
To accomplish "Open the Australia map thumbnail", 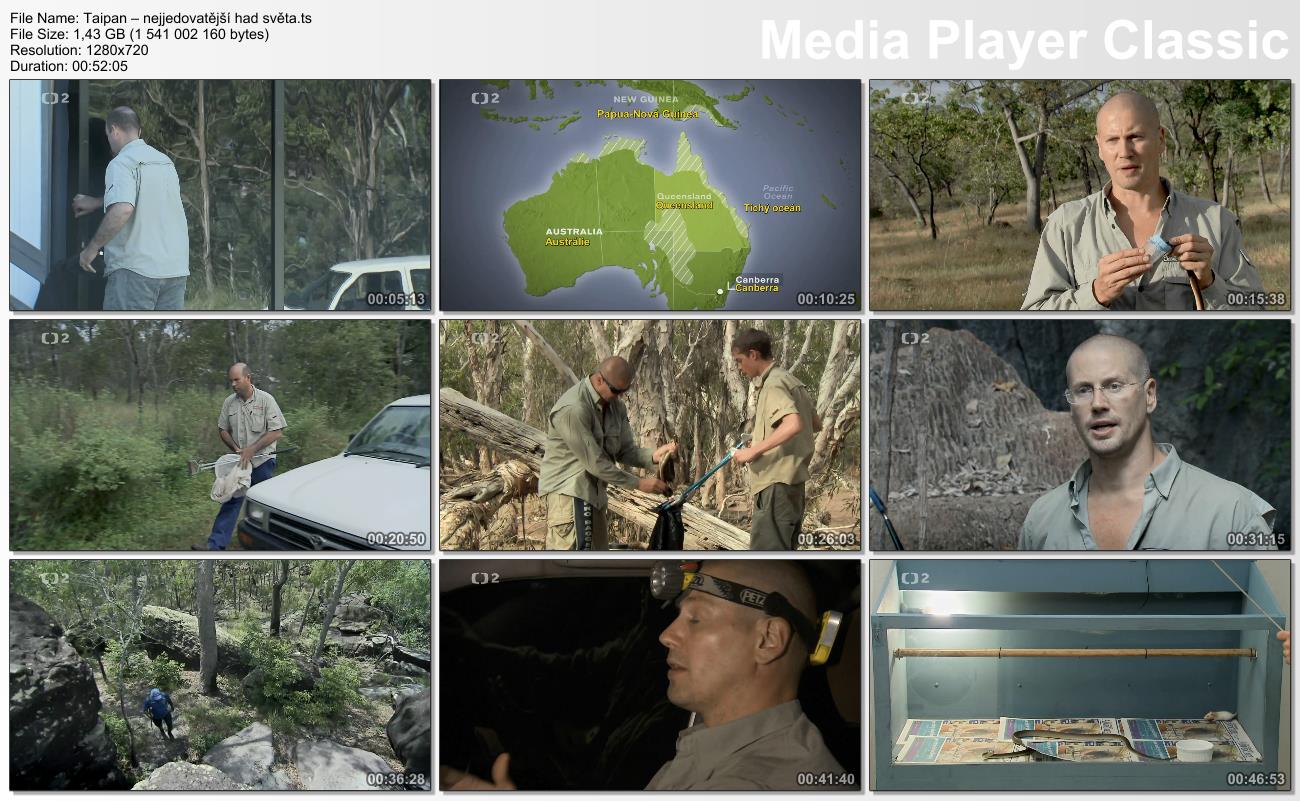I will tap(650, 195).
